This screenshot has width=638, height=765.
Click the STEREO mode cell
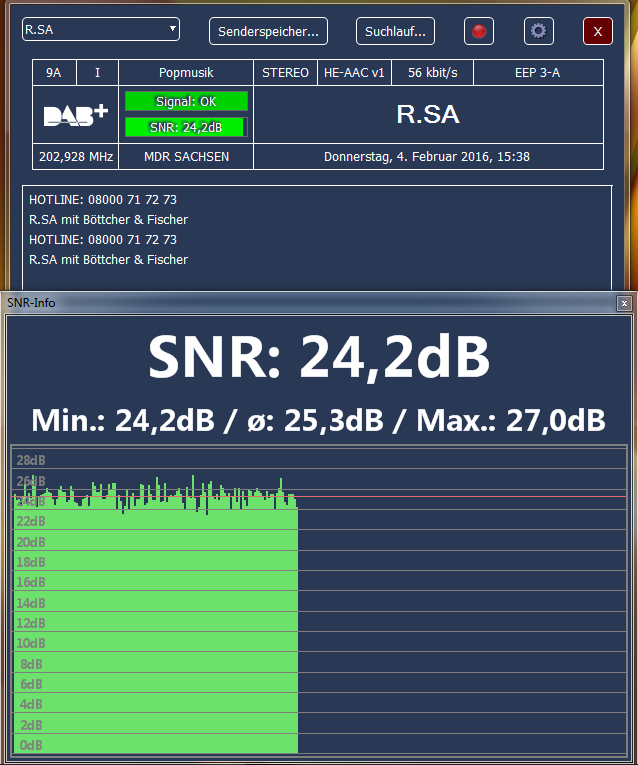pos(286,73)
